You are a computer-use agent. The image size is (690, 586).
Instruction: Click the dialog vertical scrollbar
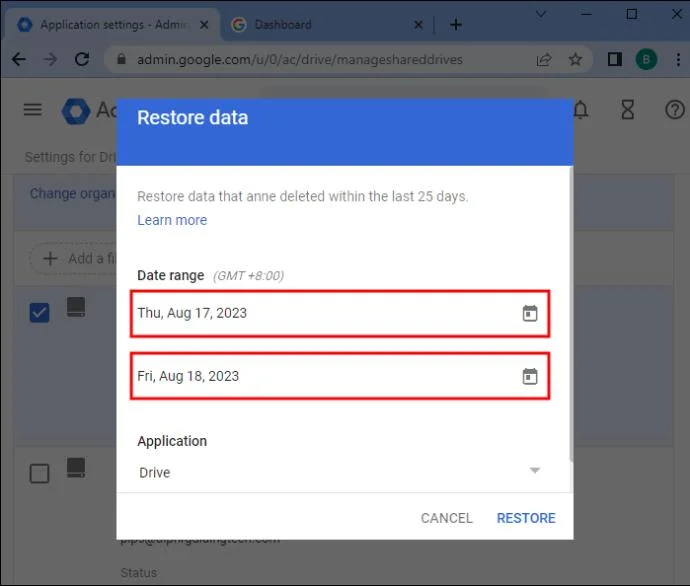click(x=571, y=314)
